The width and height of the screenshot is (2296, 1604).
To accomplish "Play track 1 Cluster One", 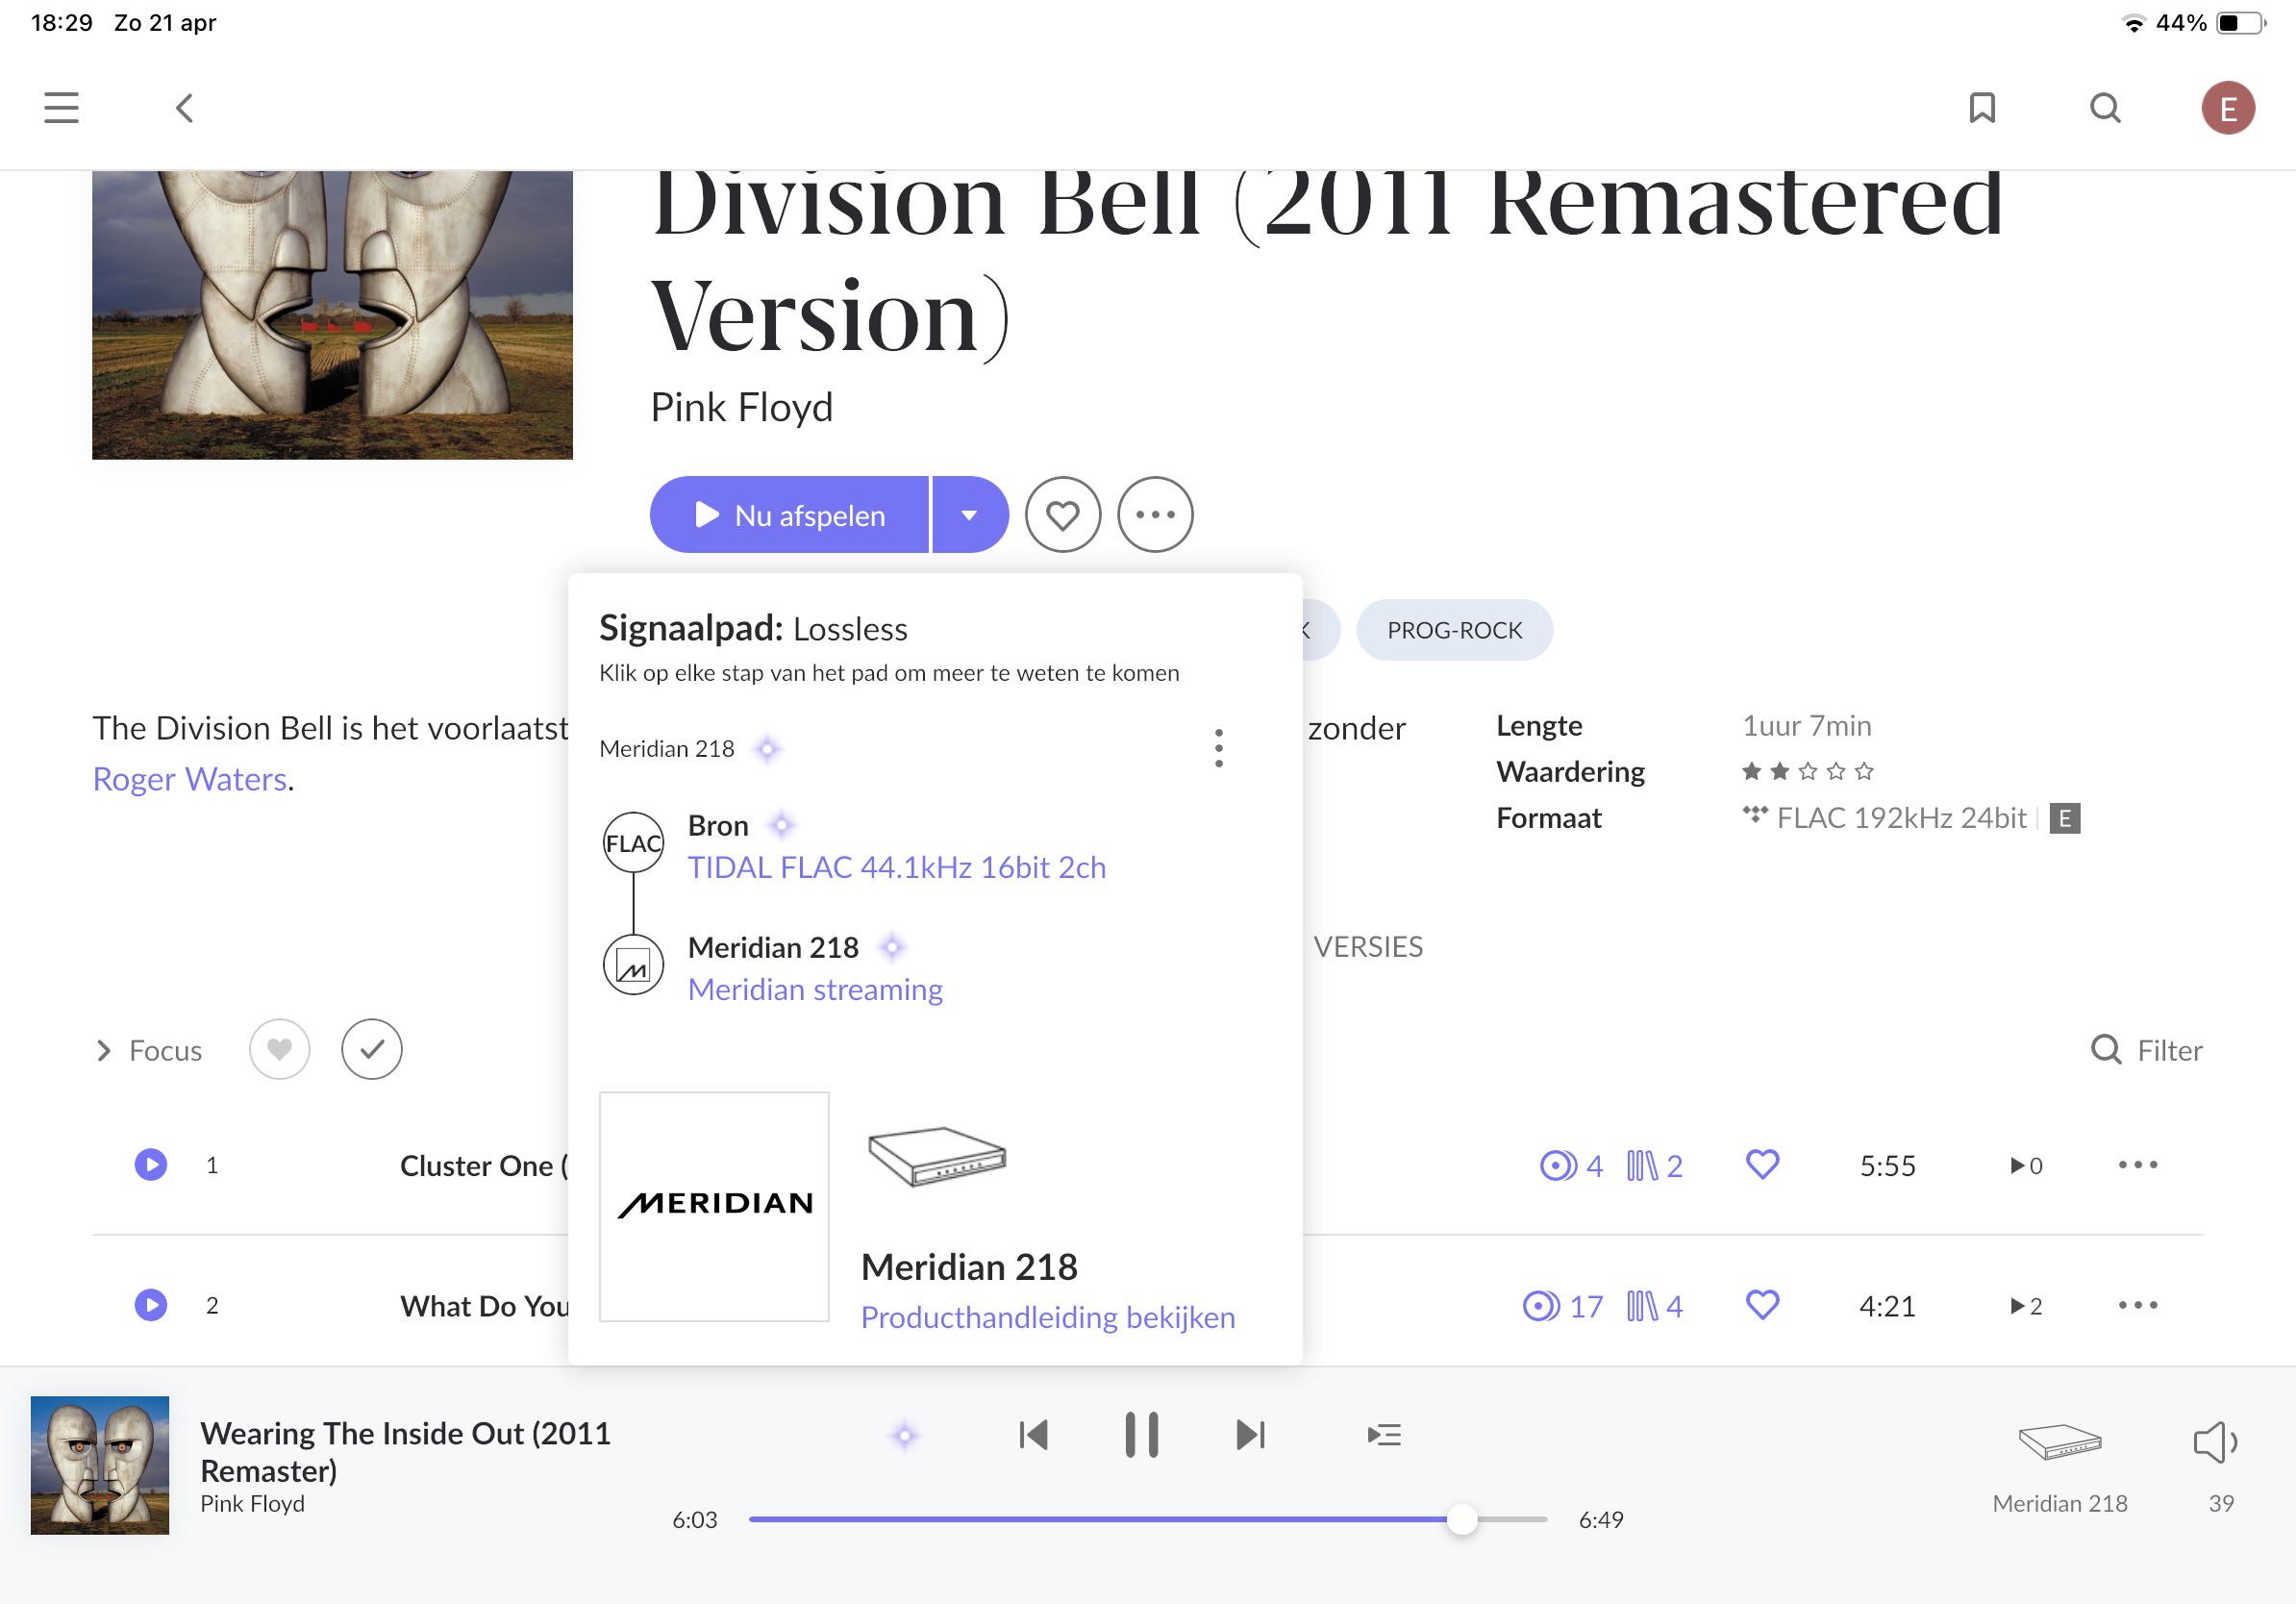I will (x=151, y=1165).
